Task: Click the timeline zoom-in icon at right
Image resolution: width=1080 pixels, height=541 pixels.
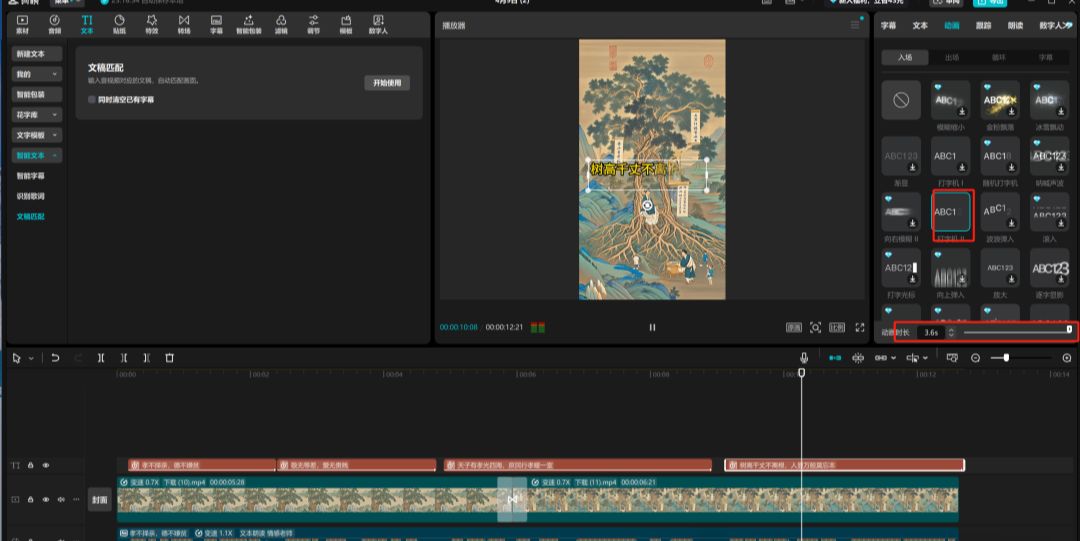Action: pyautogui.click(x=1067, y=358)
